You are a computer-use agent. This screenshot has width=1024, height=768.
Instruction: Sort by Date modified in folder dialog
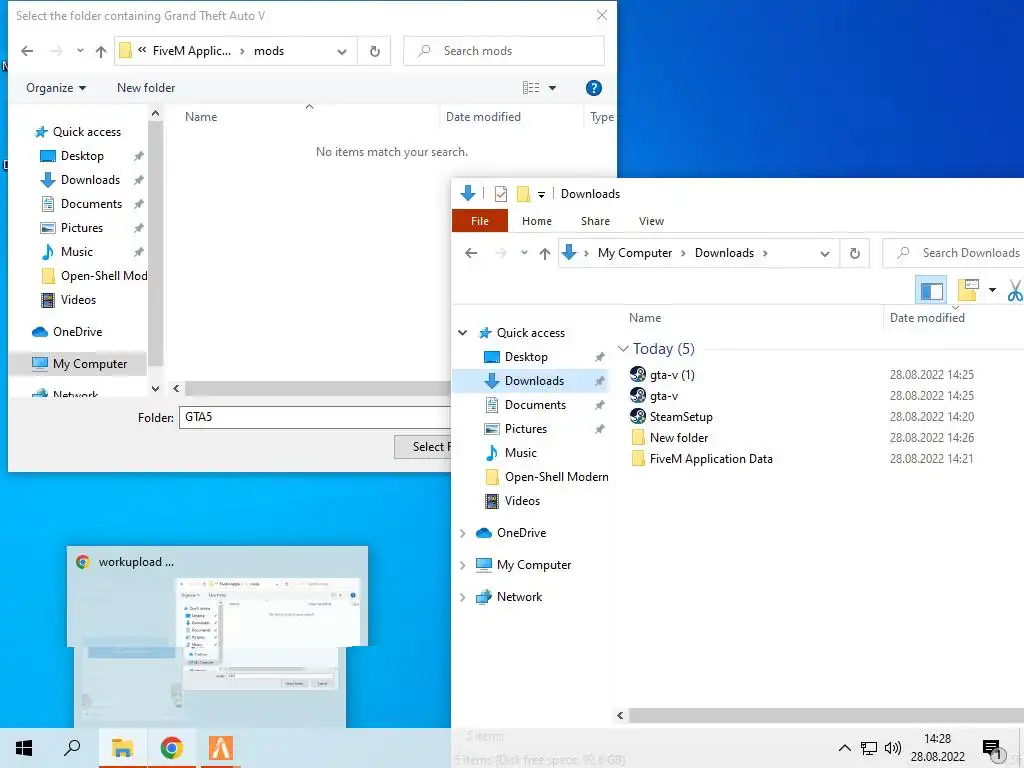tap(483, 117)
